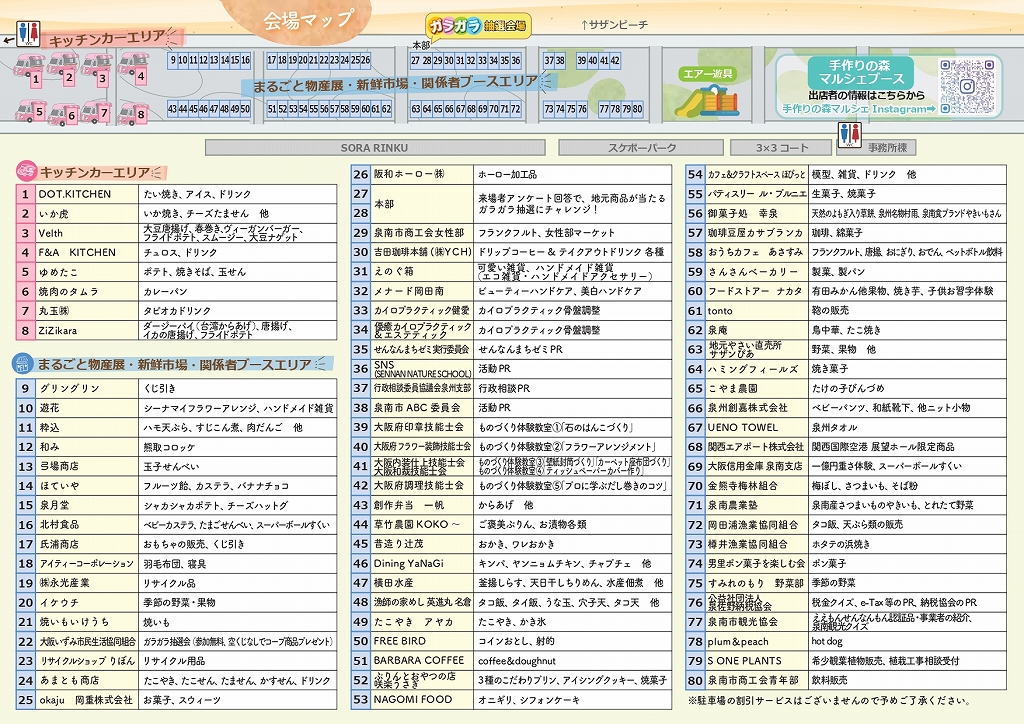The image size is (1024, 724).
Task: Click the coffee&doughnut description
Action: (x=517, y=661)
